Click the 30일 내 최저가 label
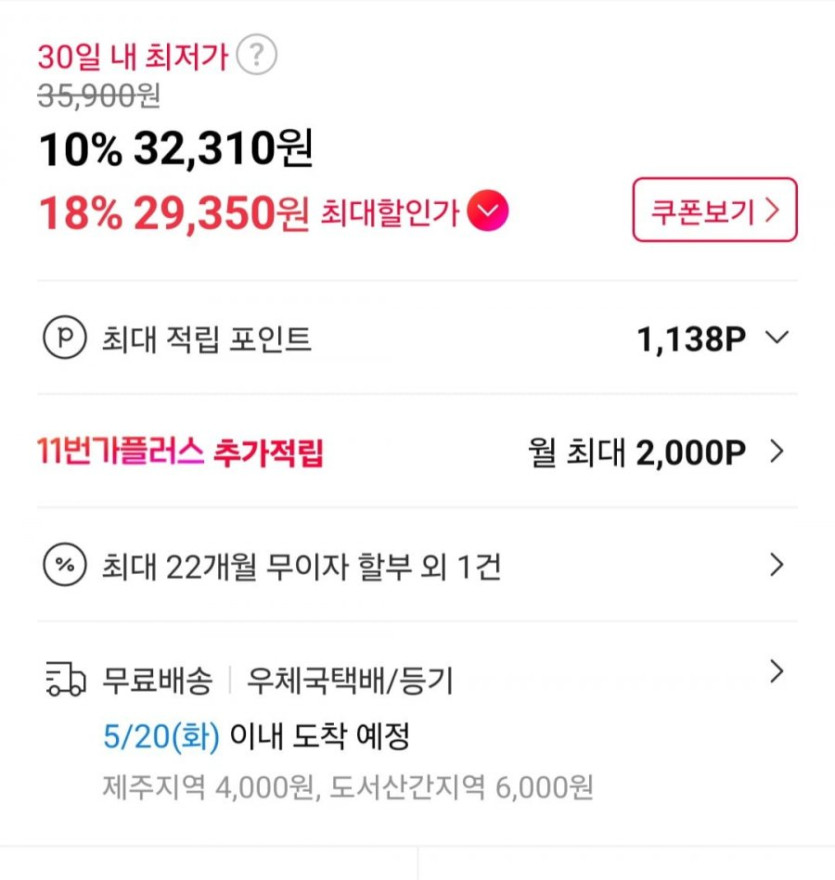Screen dimensions: 835x880 pos(133,56)
